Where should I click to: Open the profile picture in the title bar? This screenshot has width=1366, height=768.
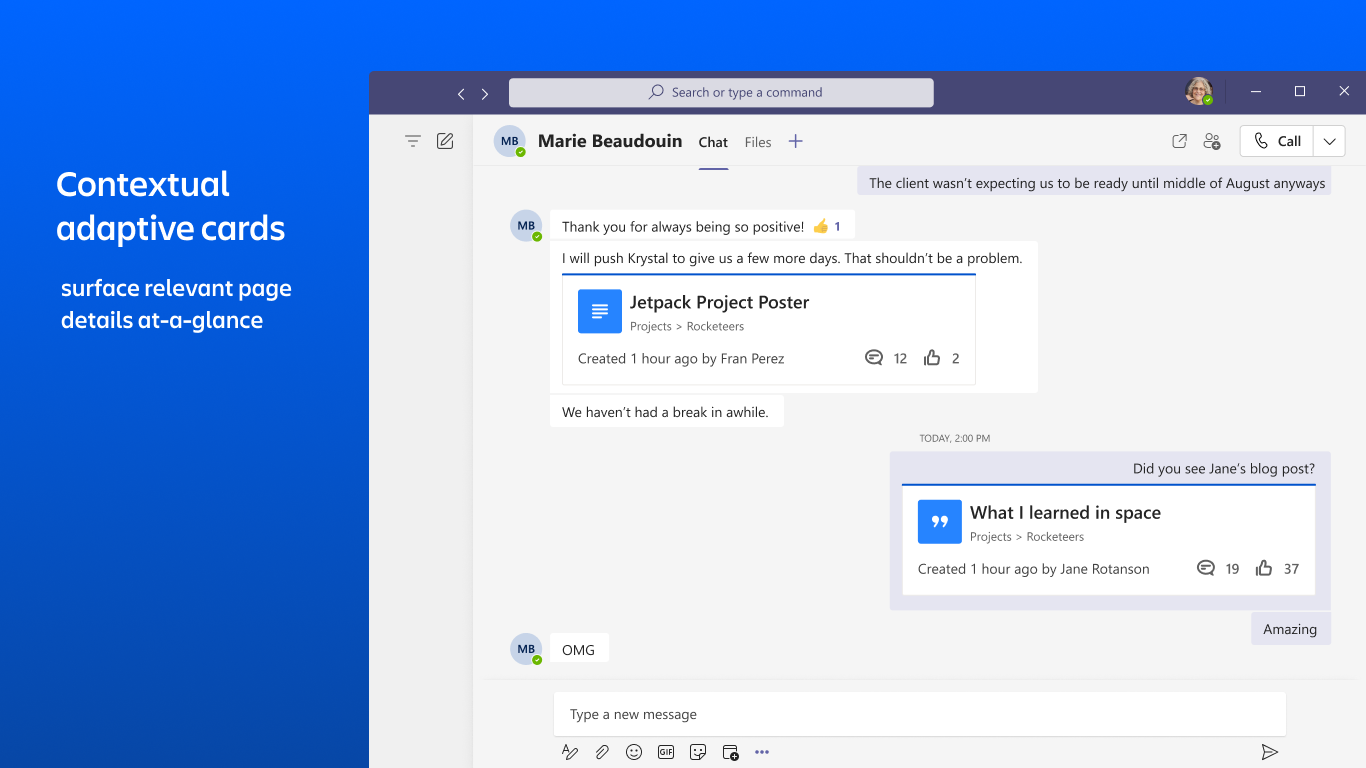[1199, 92]
